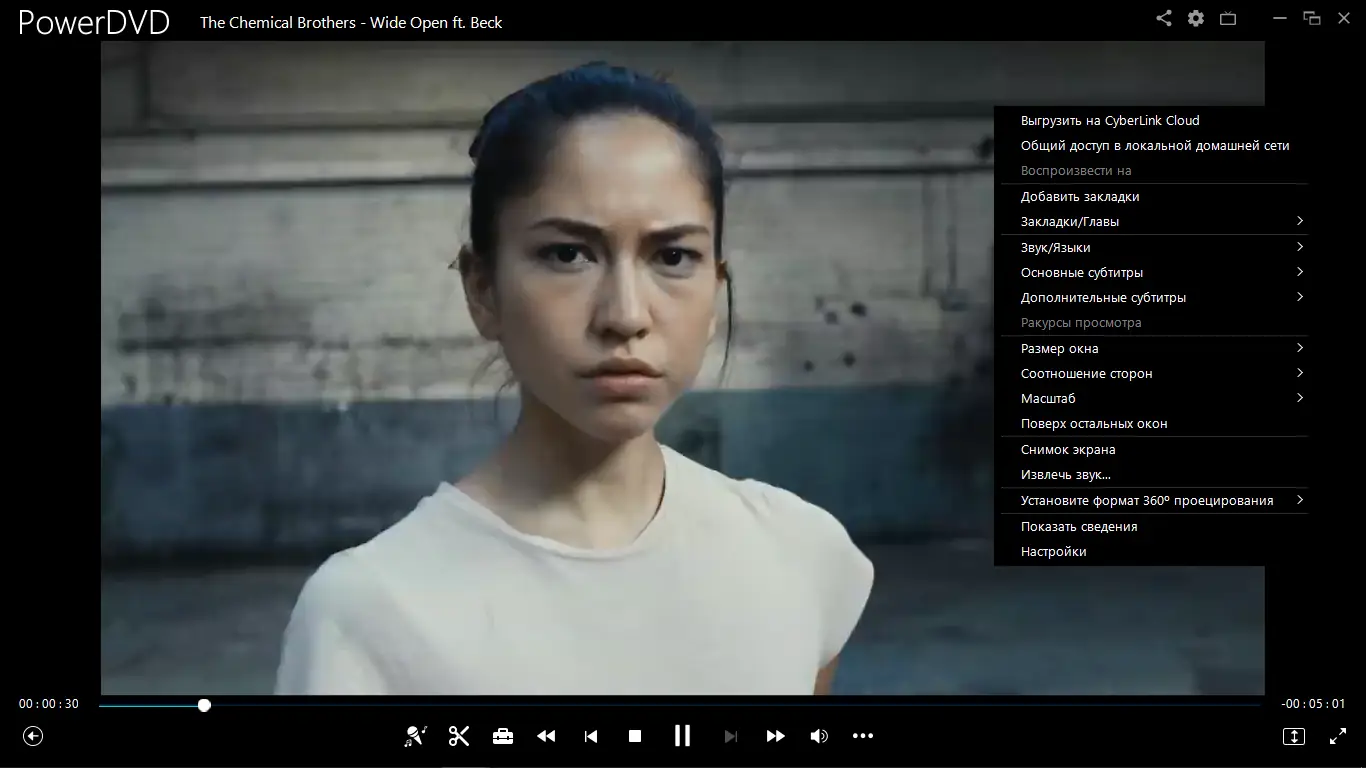Screen dimensions: 1366x768
Task: Fast forward the video
Action: 775,736
